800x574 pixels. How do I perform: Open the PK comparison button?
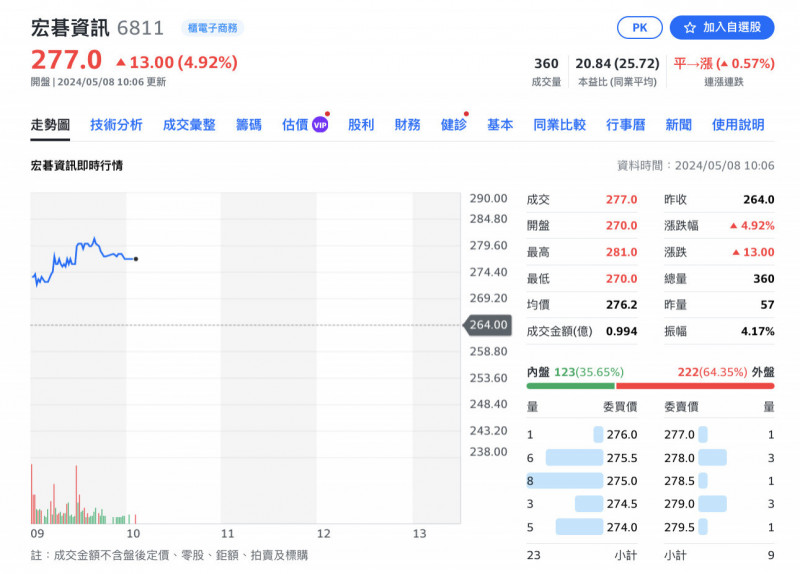click(x=640, y=28)
